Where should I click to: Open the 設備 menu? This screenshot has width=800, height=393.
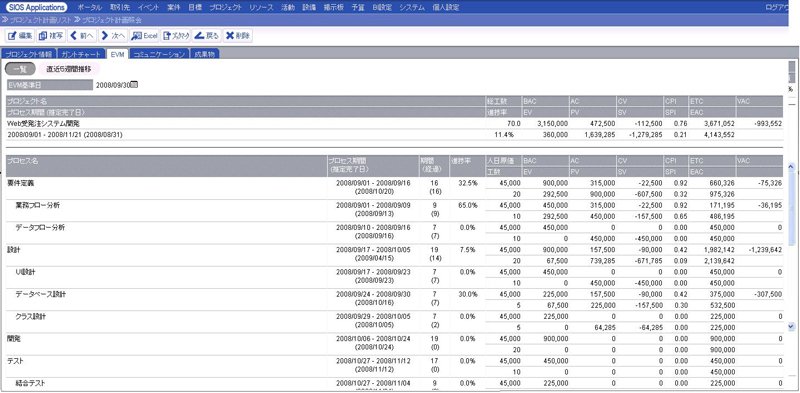[309, 8]
